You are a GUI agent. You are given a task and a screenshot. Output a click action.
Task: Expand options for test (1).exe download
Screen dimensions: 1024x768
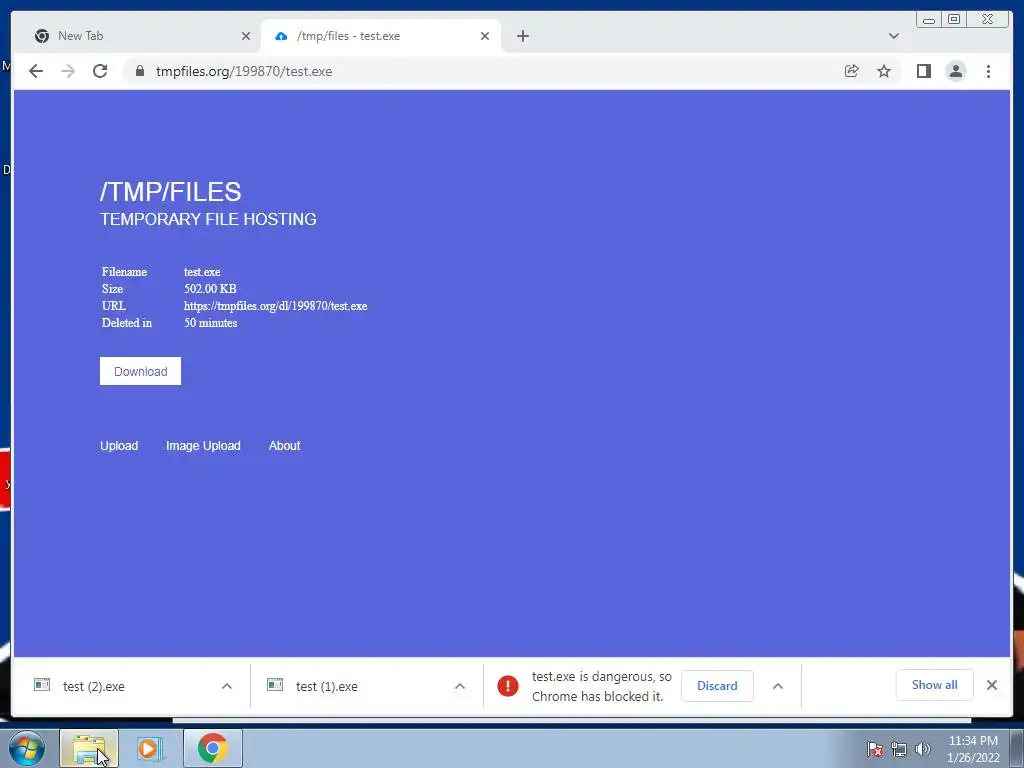click(460, 686)
